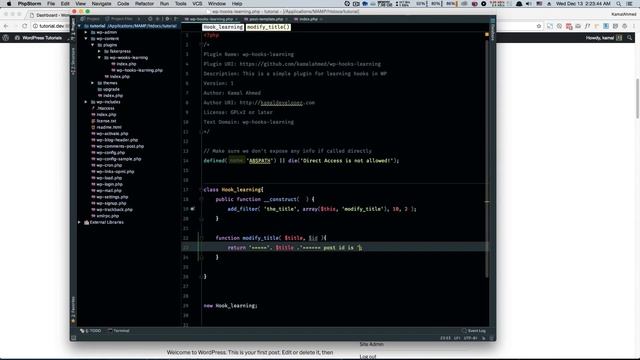The height and width of the screenshot is (360, 640).
Task: Click the lock icon in the status bar
Action: (484, 338)
